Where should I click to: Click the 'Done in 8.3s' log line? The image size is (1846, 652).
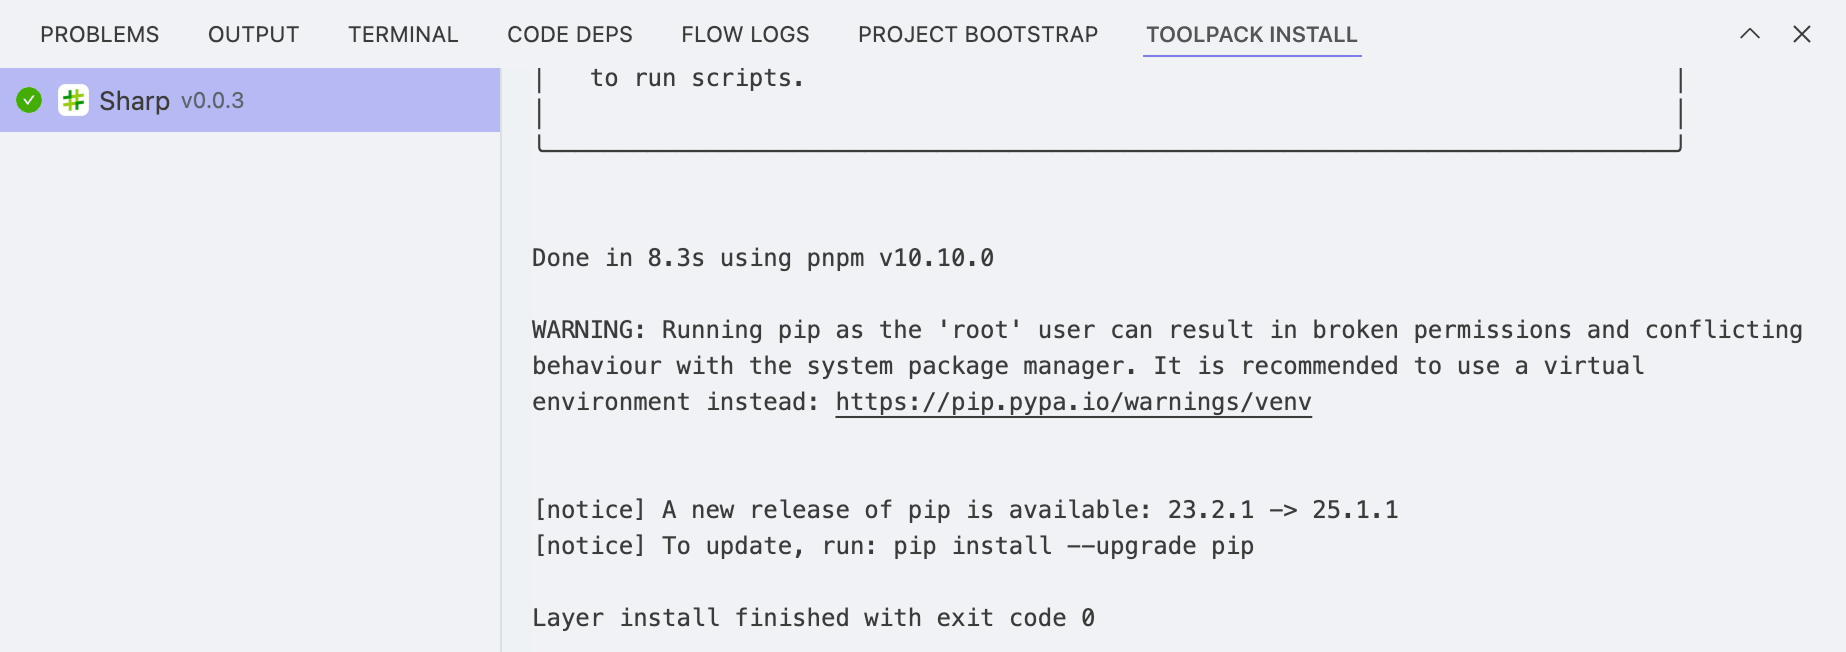click(762, 258)
